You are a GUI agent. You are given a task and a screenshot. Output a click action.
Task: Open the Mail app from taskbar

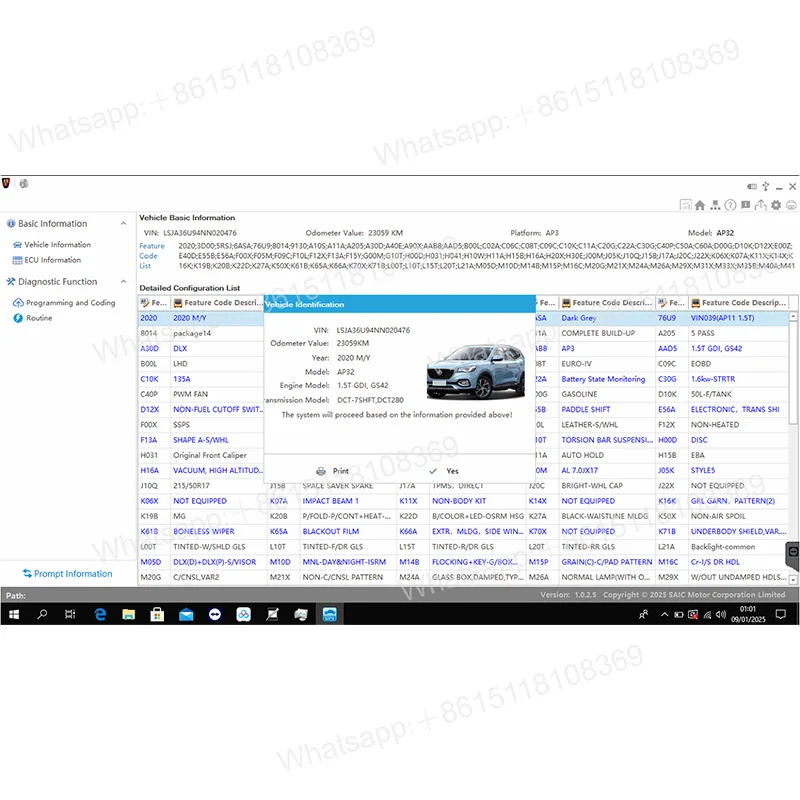pyautogui.click(x=186, y=614)
